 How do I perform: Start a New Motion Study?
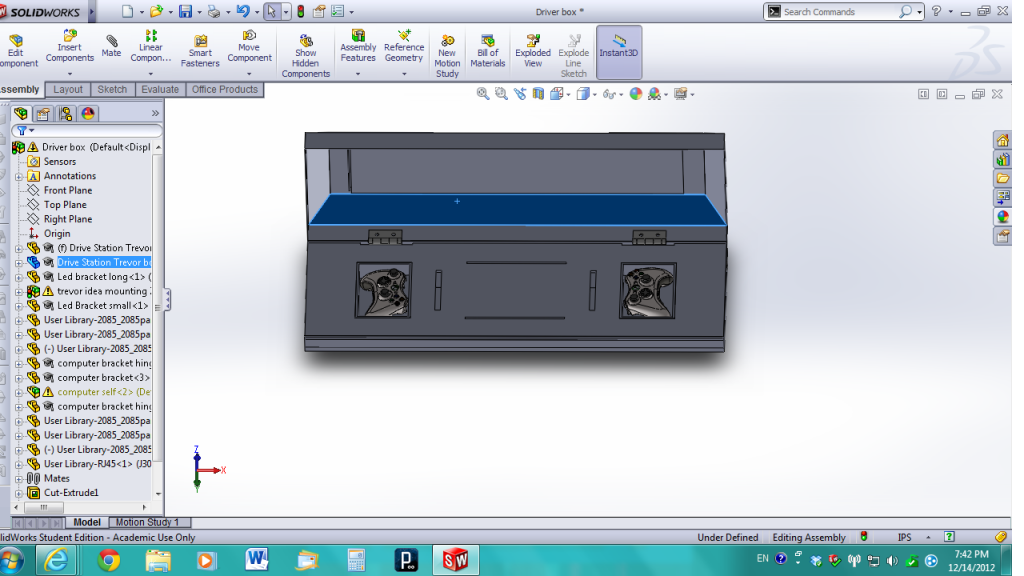click(x=447, y=56)
